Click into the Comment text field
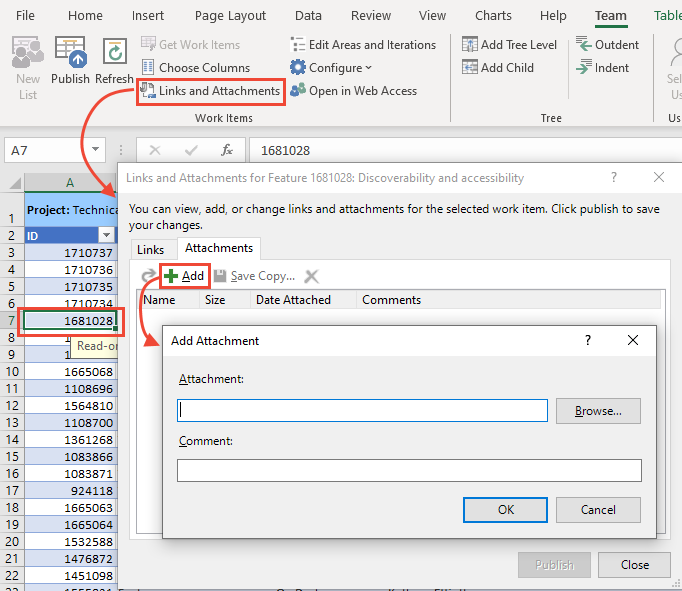The image size is (682, 591). 408,470
